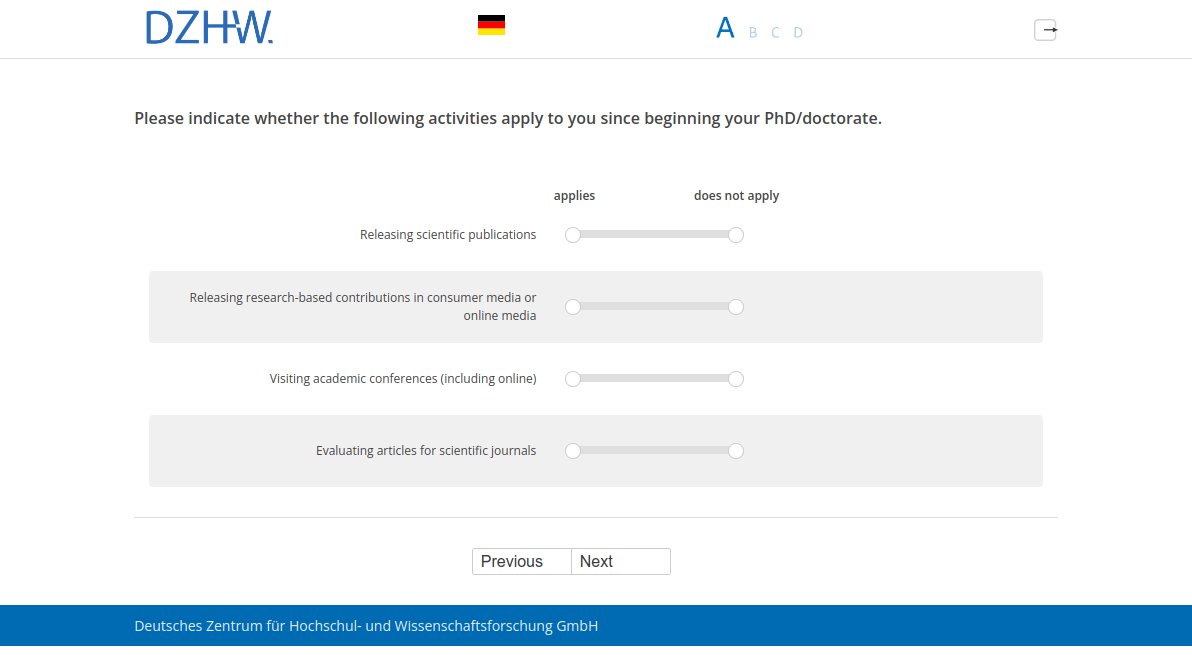The height and width of the screenshot is (655, 1192).
Task: Select 'applies' for Releasing scientific publications
Action: click(573, 235)
